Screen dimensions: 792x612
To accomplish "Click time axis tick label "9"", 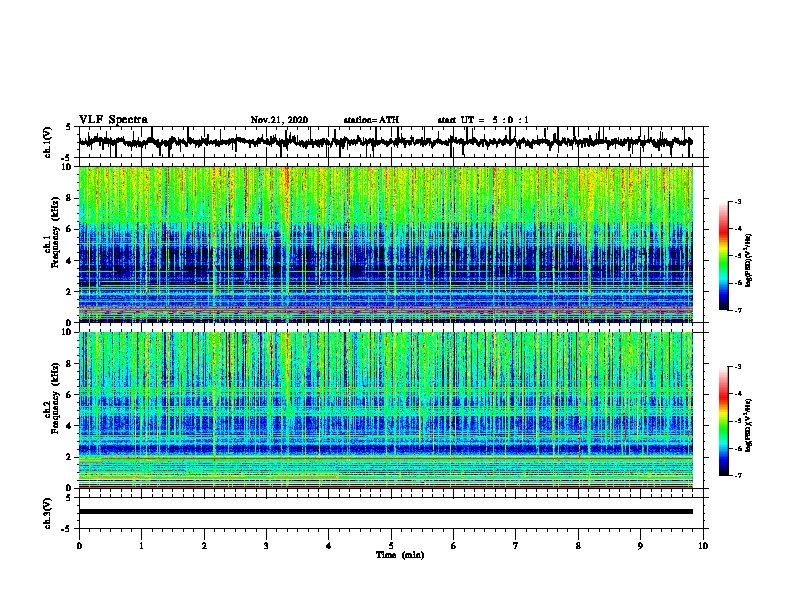I will 640,546.
